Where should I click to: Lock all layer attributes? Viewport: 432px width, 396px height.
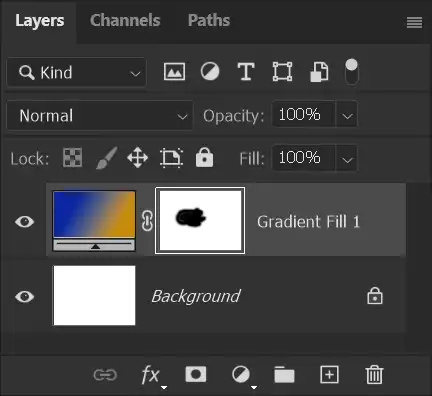click(x=204, y=157)
